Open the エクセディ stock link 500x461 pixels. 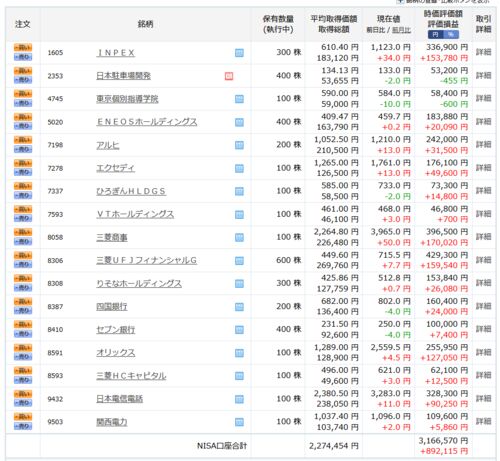tap(116, 168)
